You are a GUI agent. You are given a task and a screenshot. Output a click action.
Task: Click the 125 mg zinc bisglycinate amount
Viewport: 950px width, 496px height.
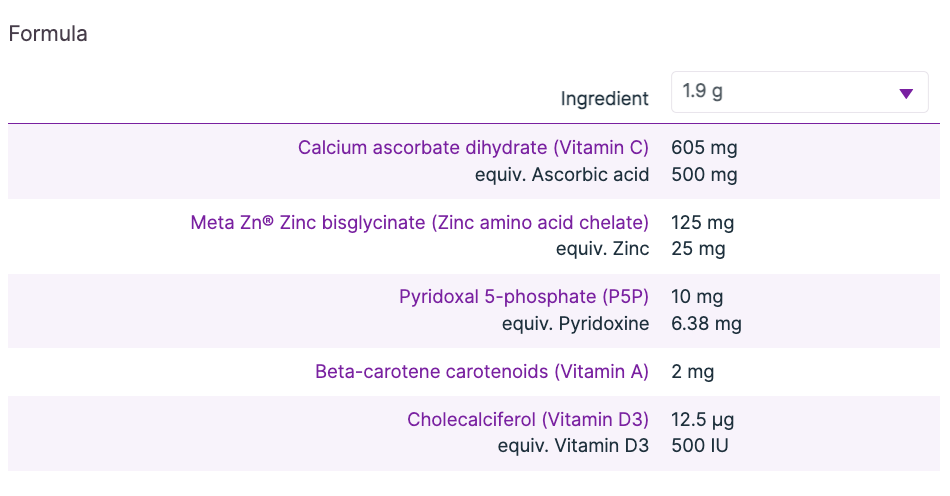(x=702, y=222)
